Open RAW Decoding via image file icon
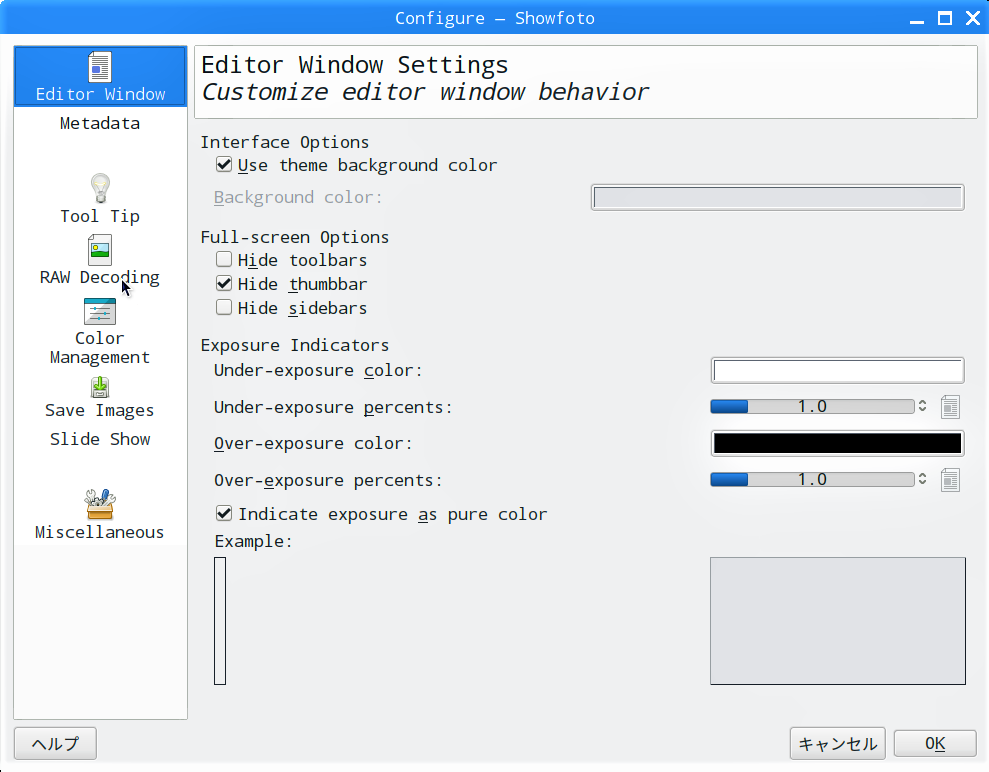Image resolution: width=989 pixels, height=772 pixels. [x=100, y=250]
